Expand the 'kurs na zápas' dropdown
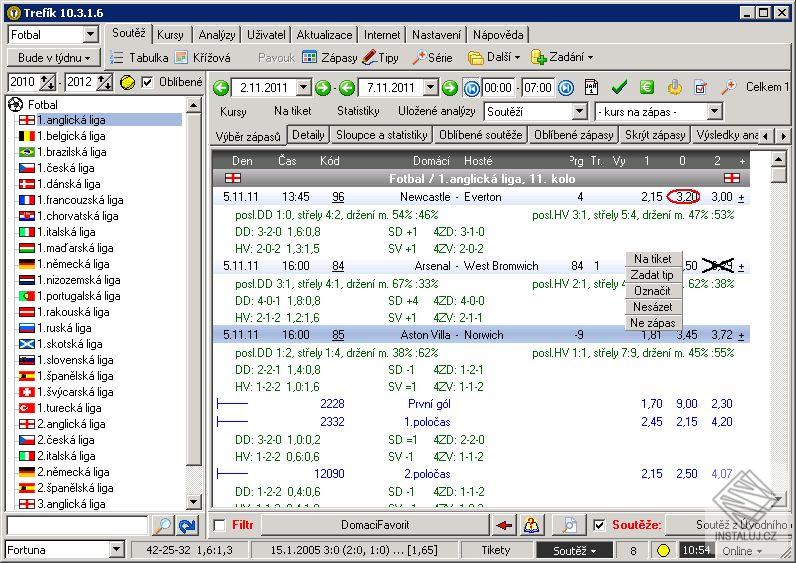 pos(714,112)
